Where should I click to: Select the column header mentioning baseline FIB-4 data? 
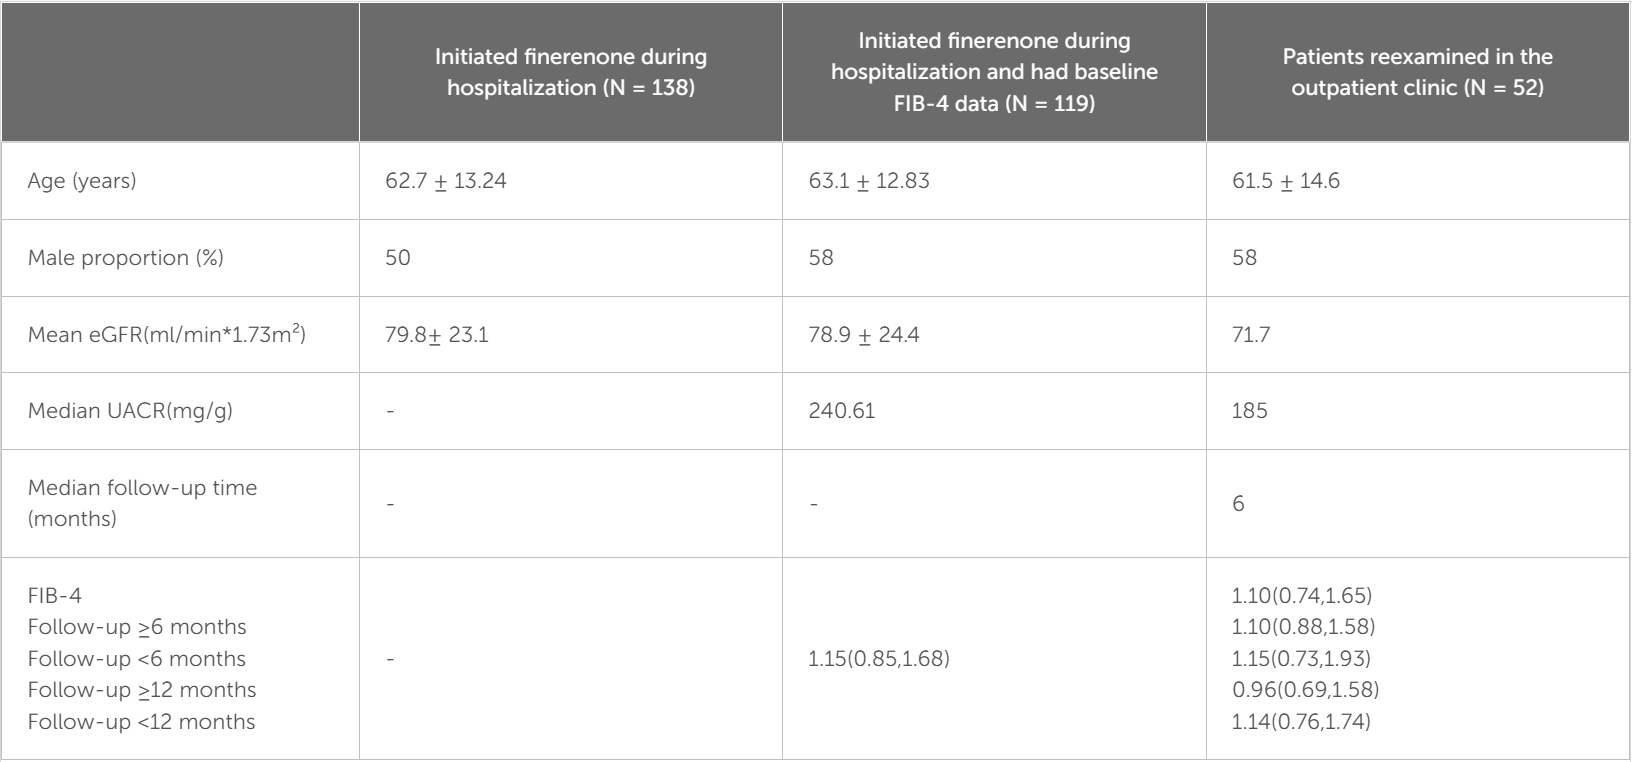(x=994, y=72)
